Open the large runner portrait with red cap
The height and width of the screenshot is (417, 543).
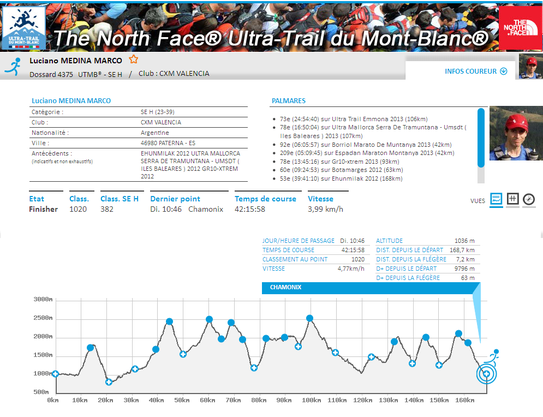click(x=516, y=133)
